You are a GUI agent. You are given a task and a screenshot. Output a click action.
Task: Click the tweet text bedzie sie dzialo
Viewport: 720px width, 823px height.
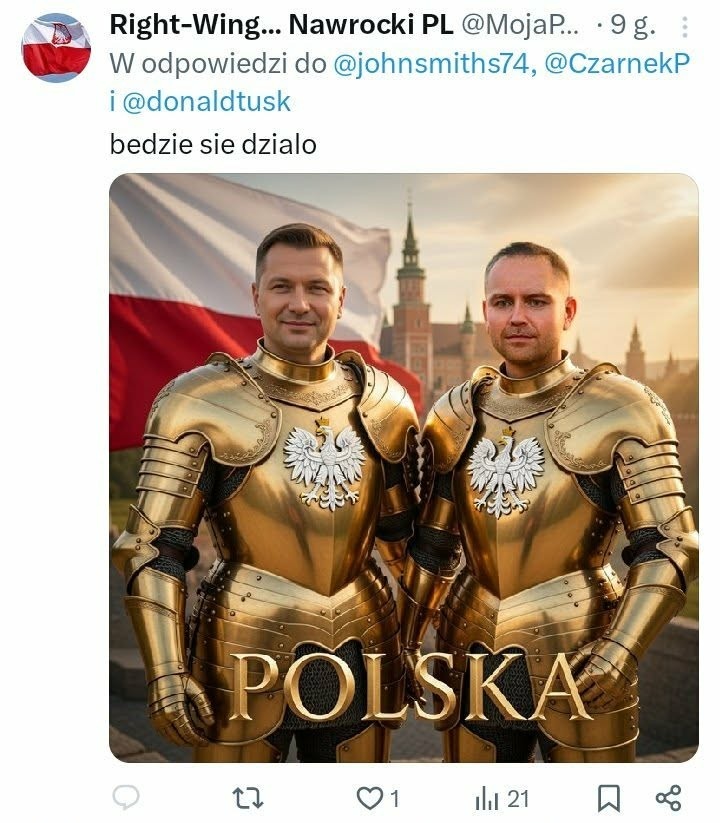coord(213,144)
